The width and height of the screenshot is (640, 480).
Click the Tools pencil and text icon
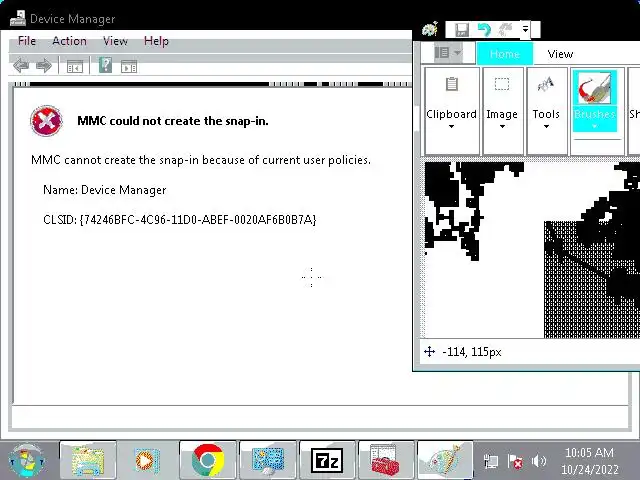(x=546, y=84)
